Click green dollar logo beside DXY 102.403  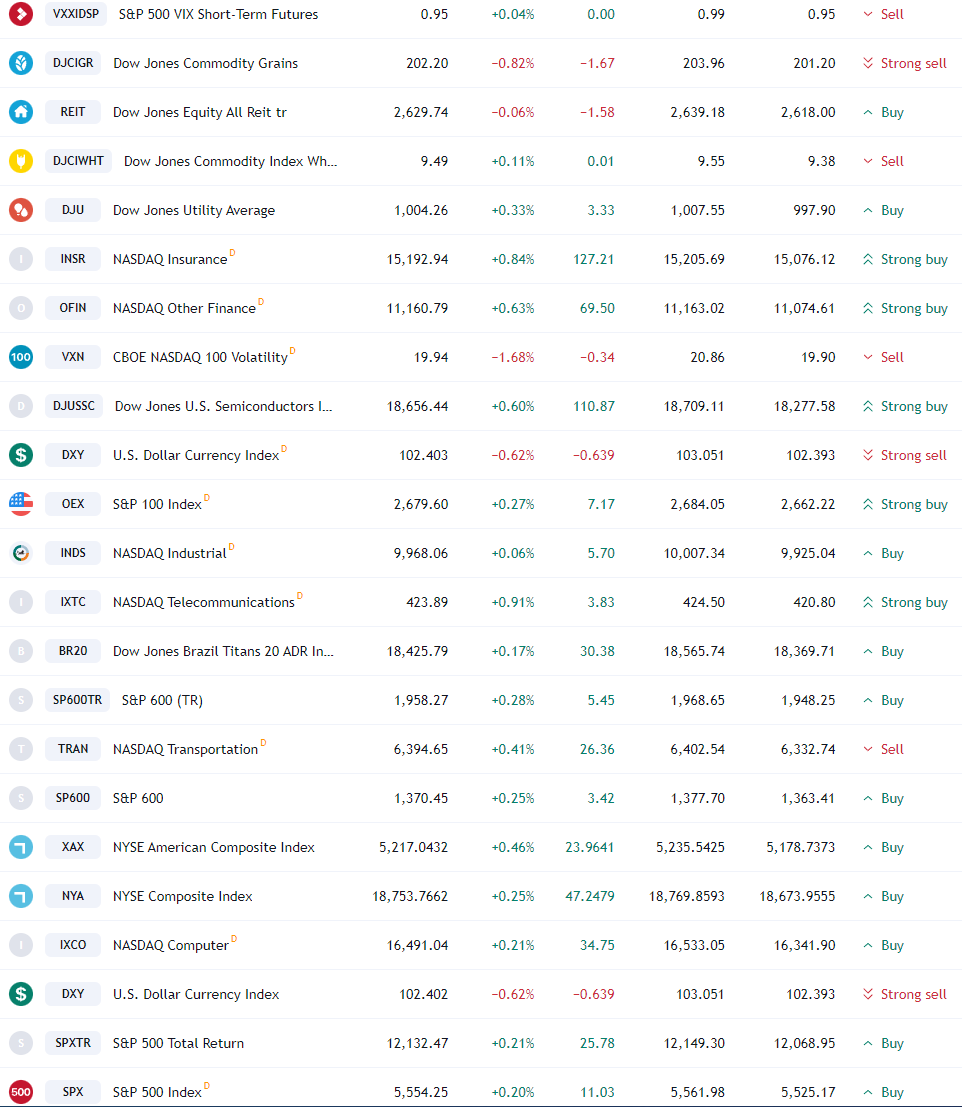(x=21, y=455)
